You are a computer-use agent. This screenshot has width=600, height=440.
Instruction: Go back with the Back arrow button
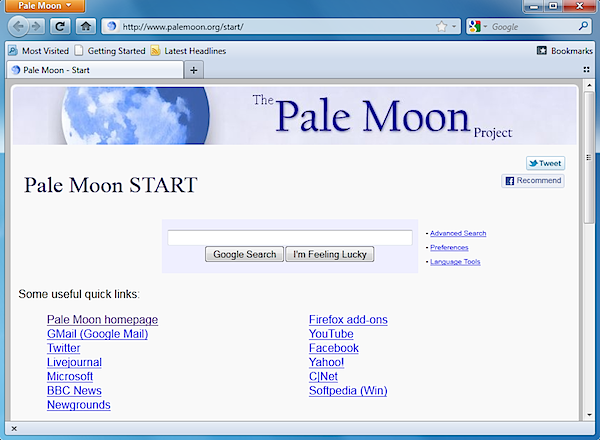coord(18,26)
